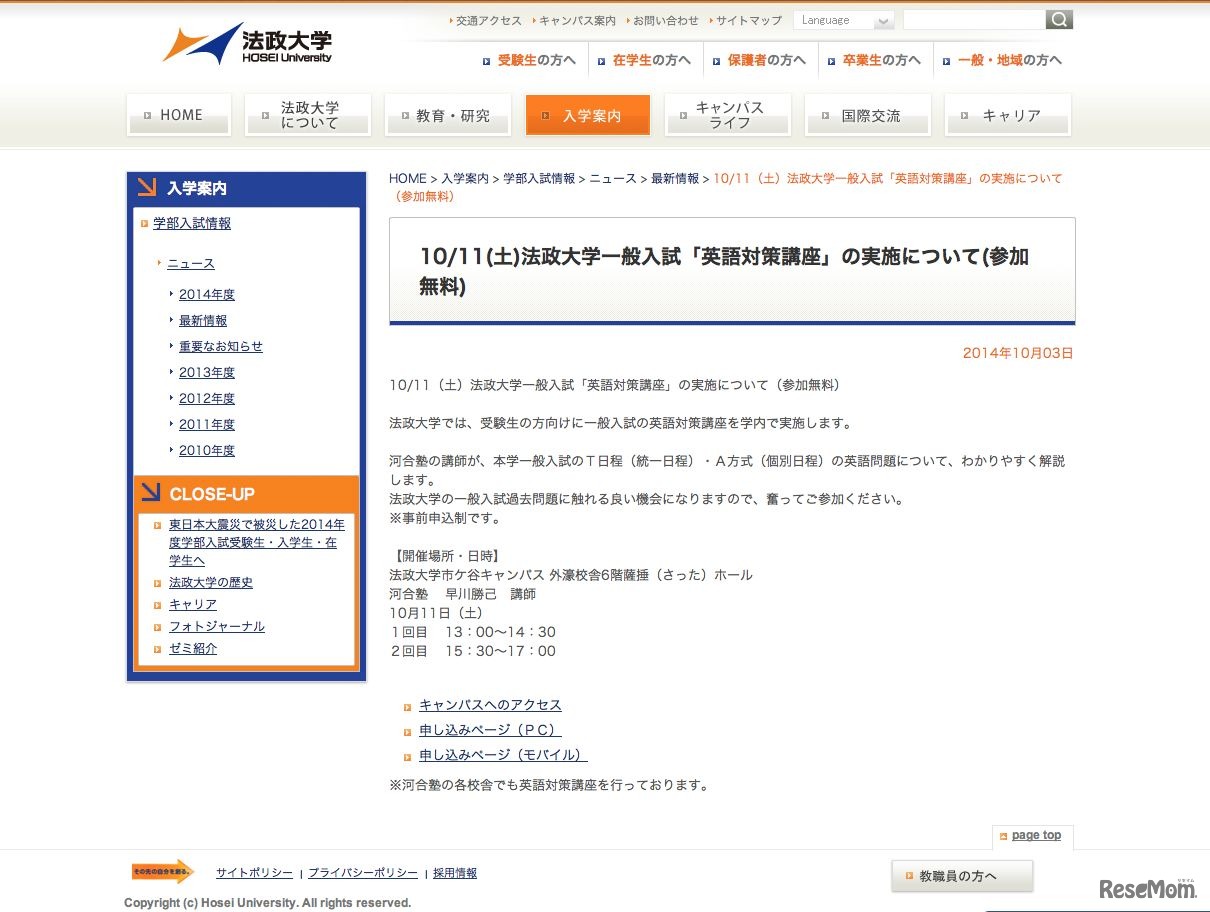Open the 2014年度 news archive

tap(207, 294)
